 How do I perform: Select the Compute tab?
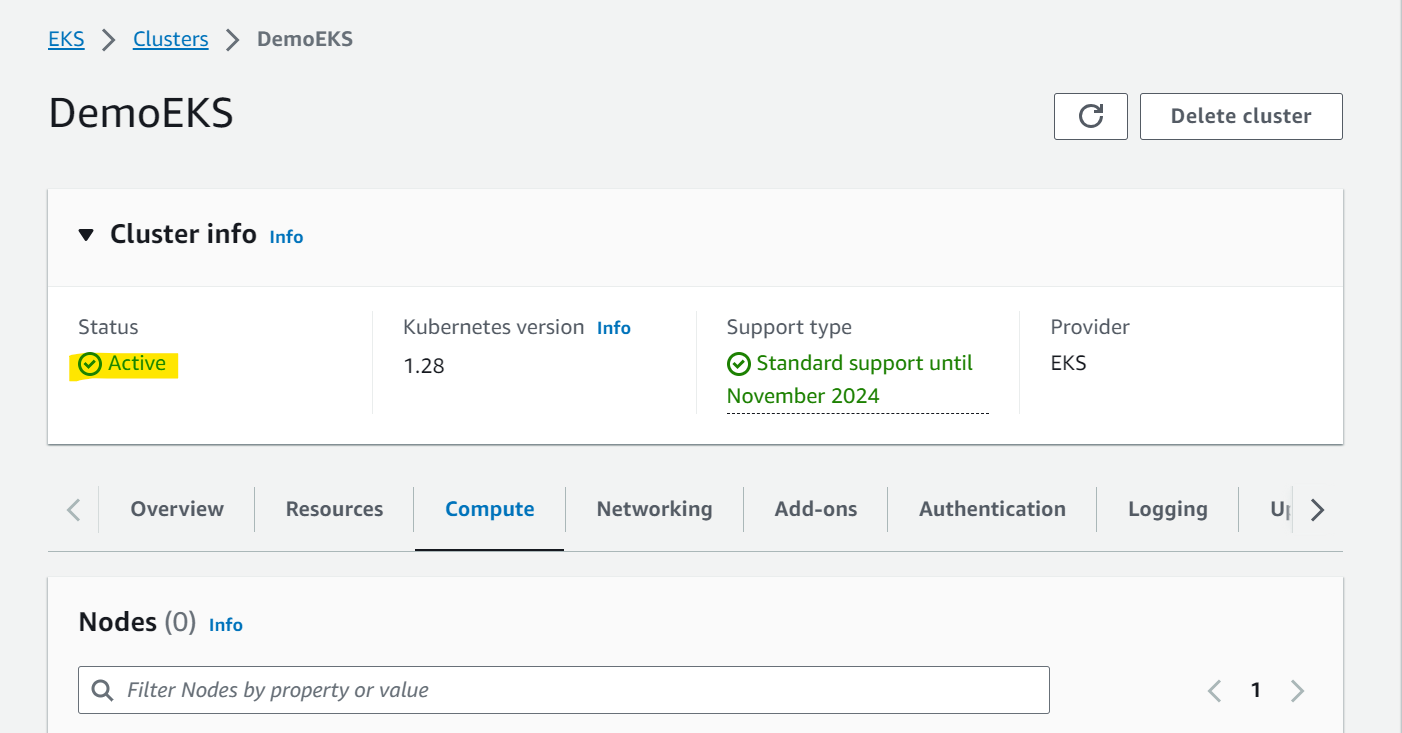[x=490, y=509]
